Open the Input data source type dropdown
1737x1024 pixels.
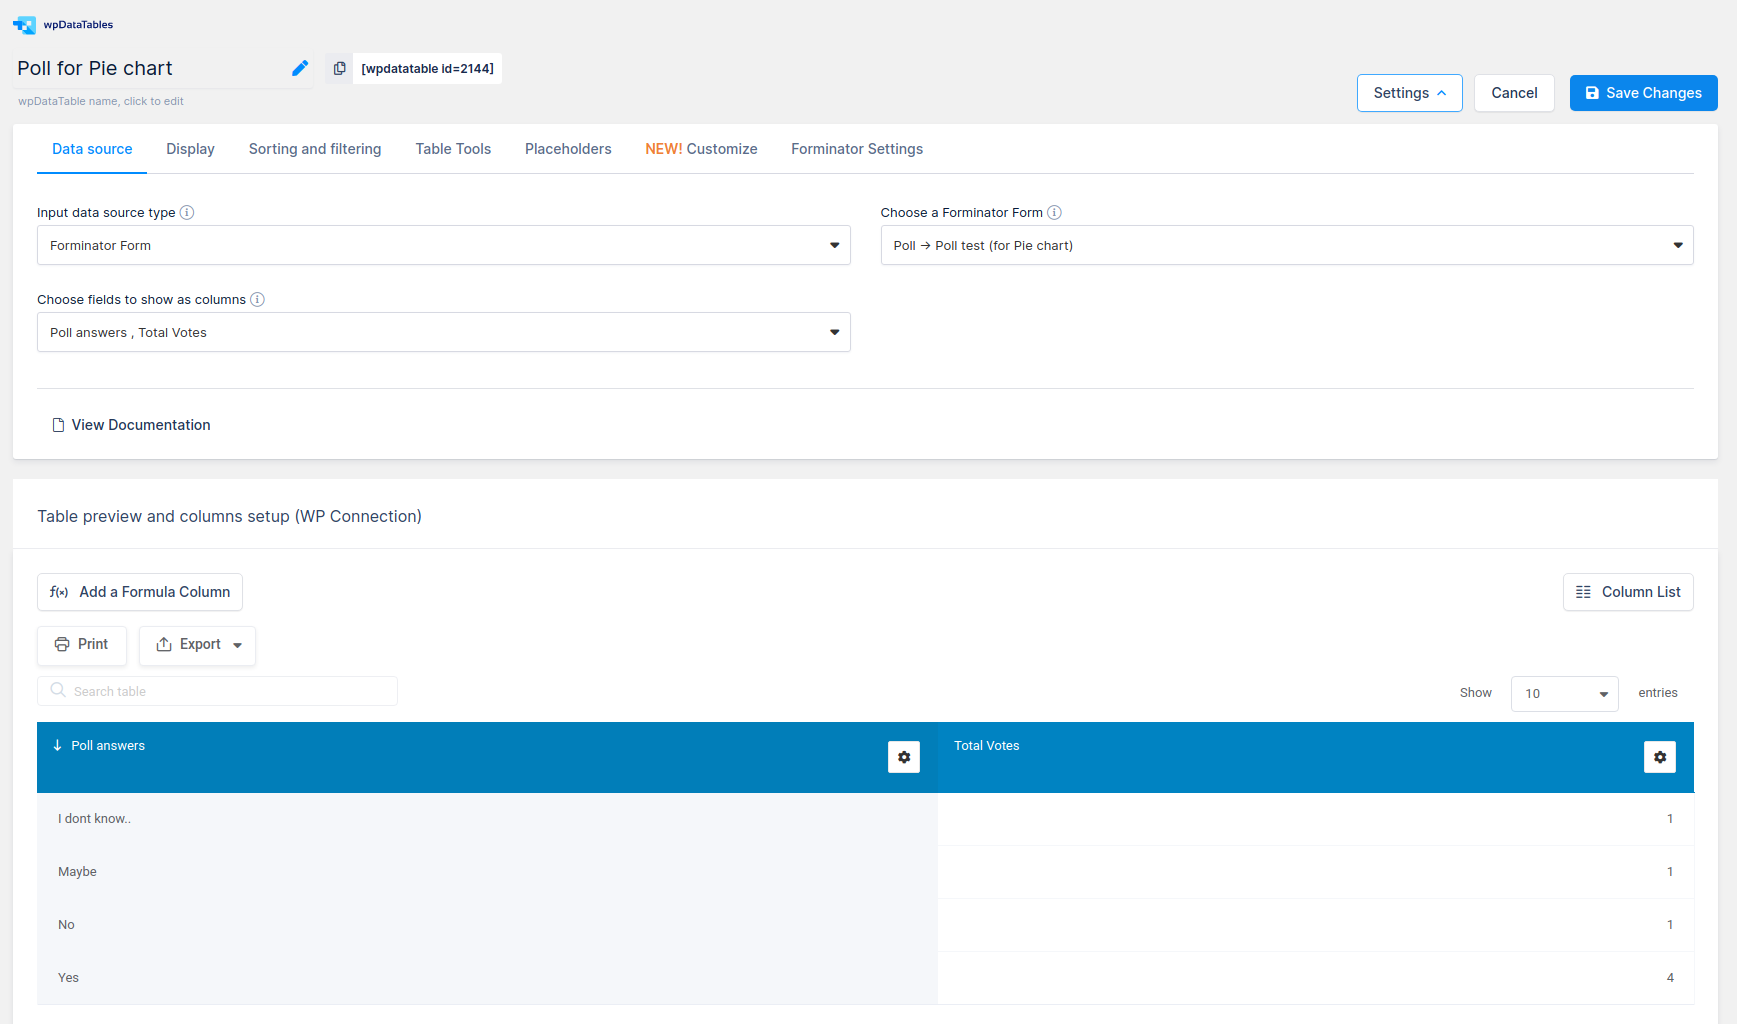[444, 245]
